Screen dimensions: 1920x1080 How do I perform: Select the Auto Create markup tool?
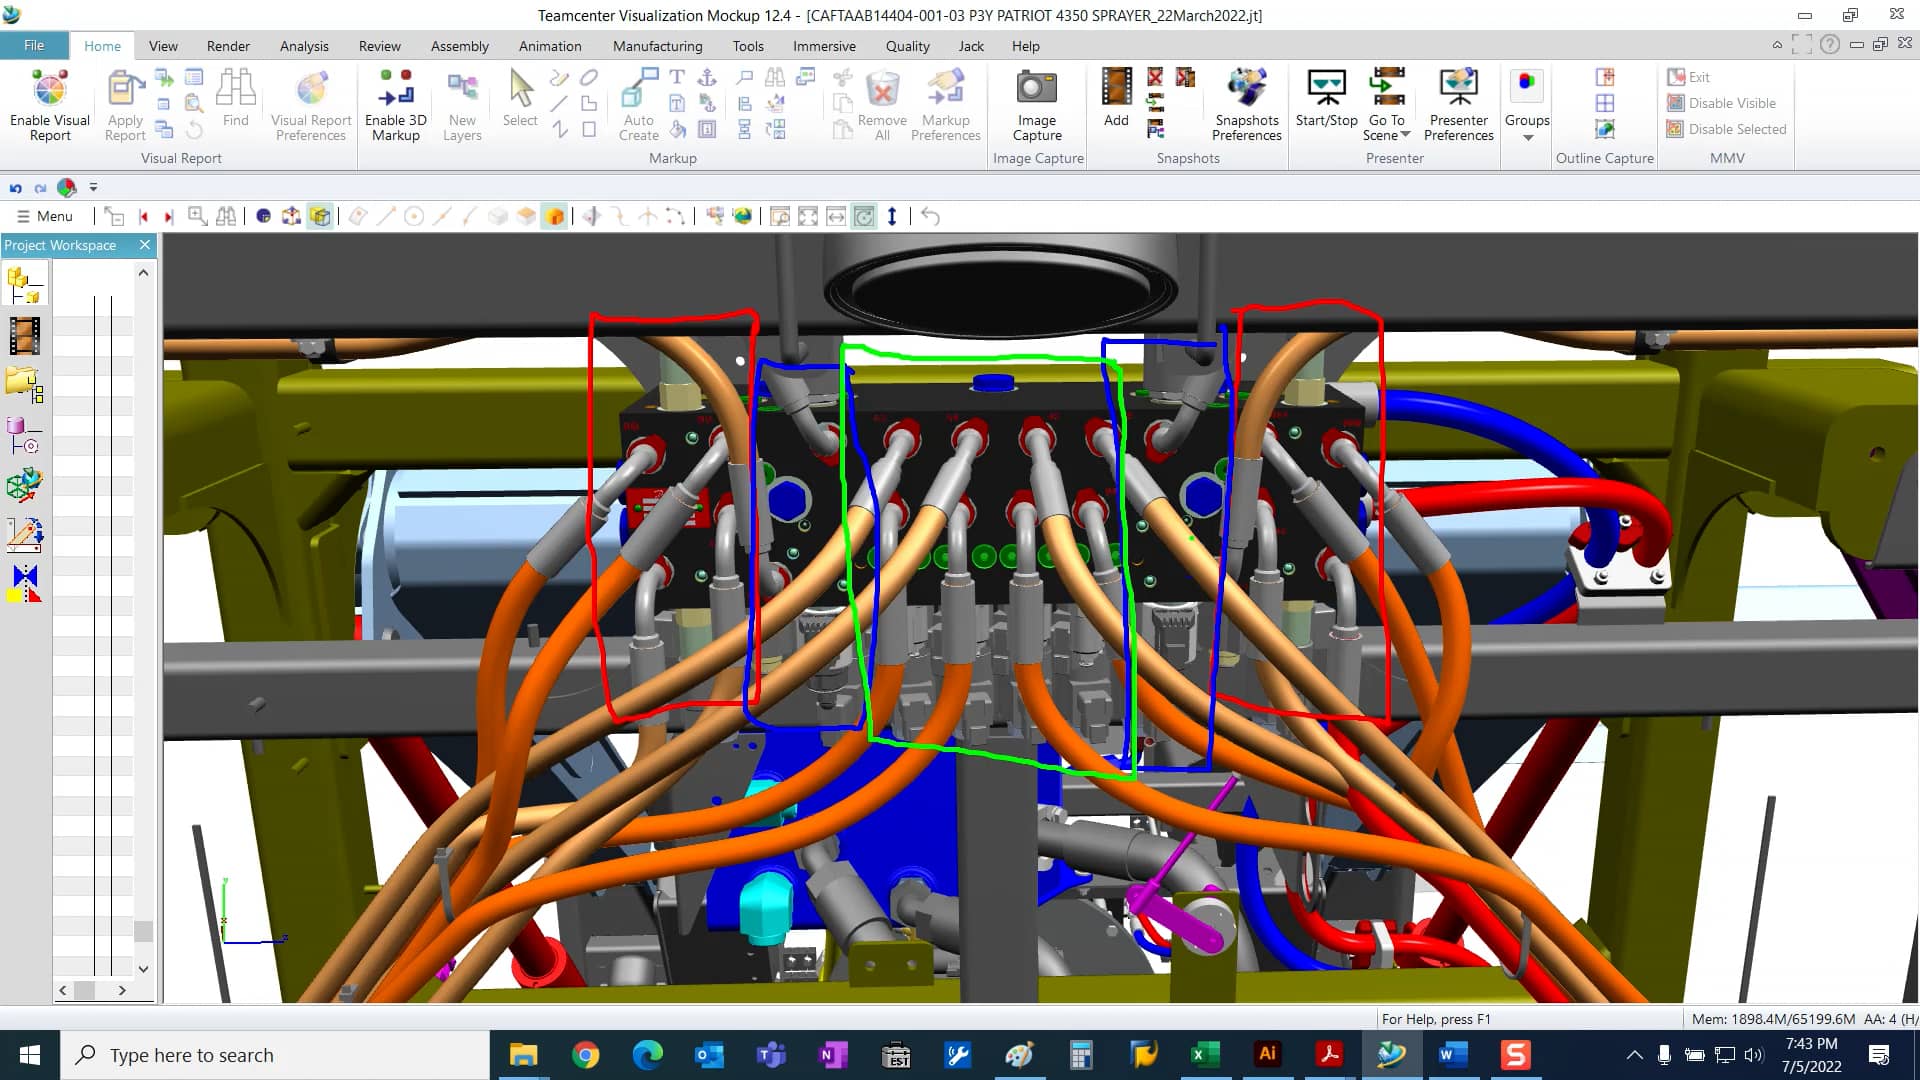(638, 104)
